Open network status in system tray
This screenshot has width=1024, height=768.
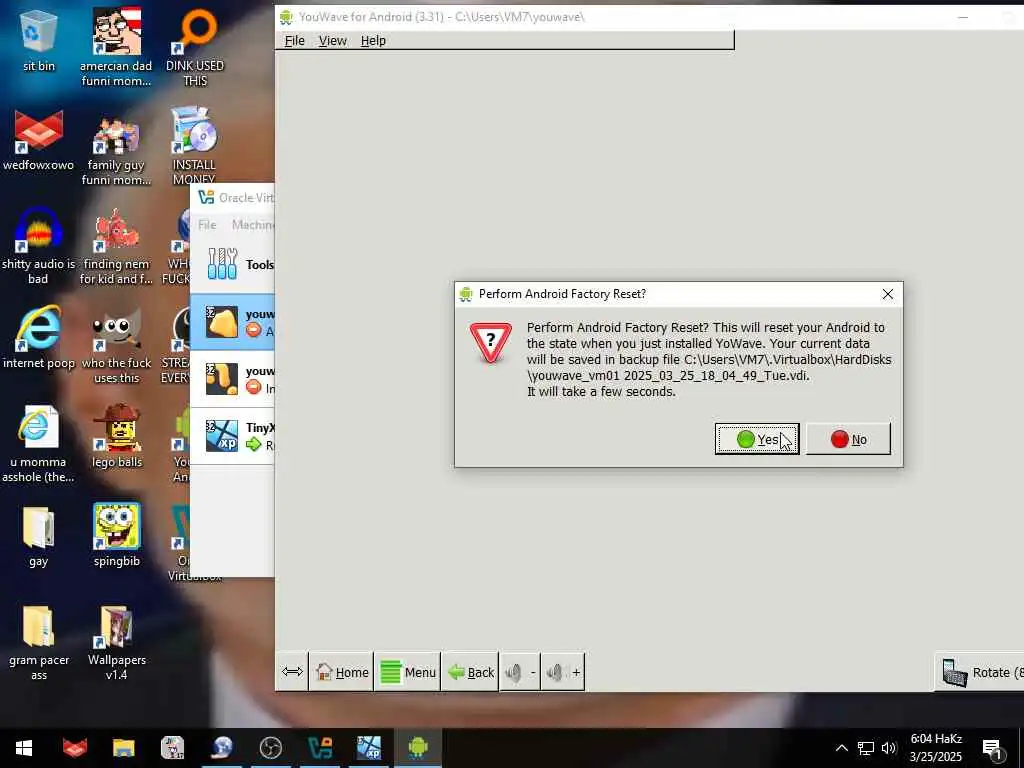(x=866, y=748)
